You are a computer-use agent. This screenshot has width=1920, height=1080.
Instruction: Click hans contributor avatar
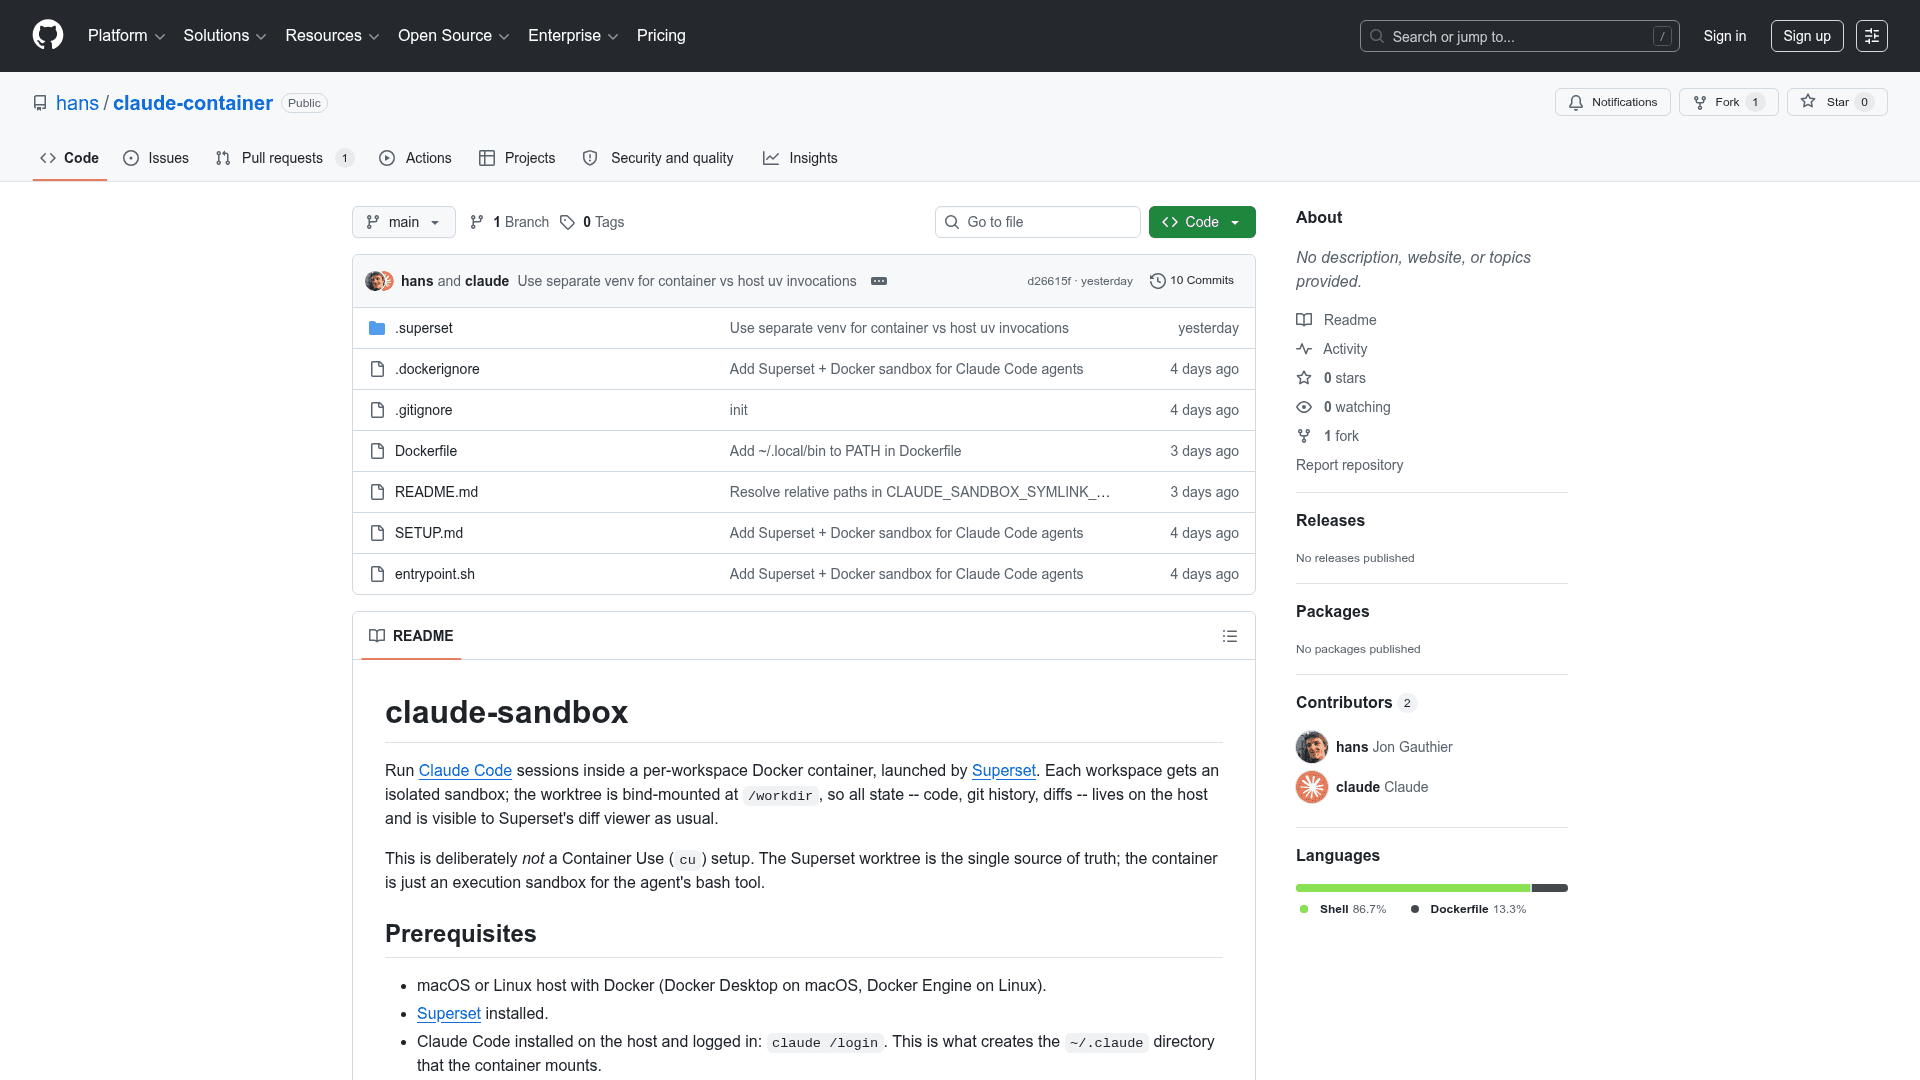coord(1312,747)
